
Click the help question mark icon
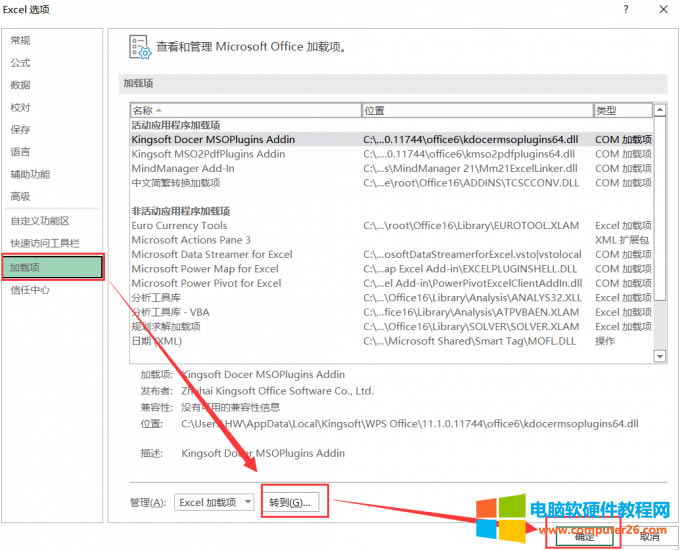pyautogui.click(x=623, y=9)
